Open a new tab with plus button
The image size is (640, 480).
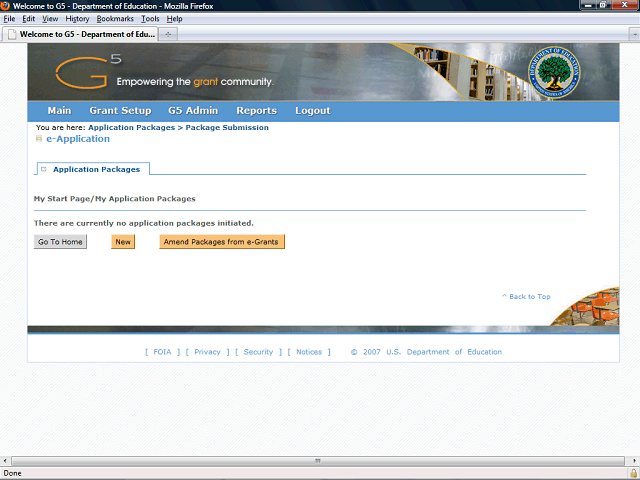(x=168, y=34)
